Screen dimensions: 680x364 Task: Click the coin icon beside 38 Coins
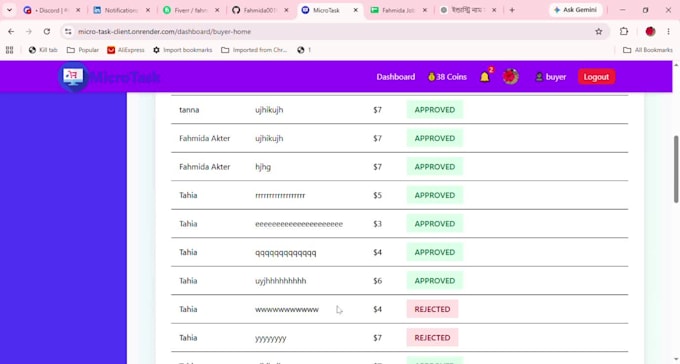pyautogui.click(x=431, y=77)
